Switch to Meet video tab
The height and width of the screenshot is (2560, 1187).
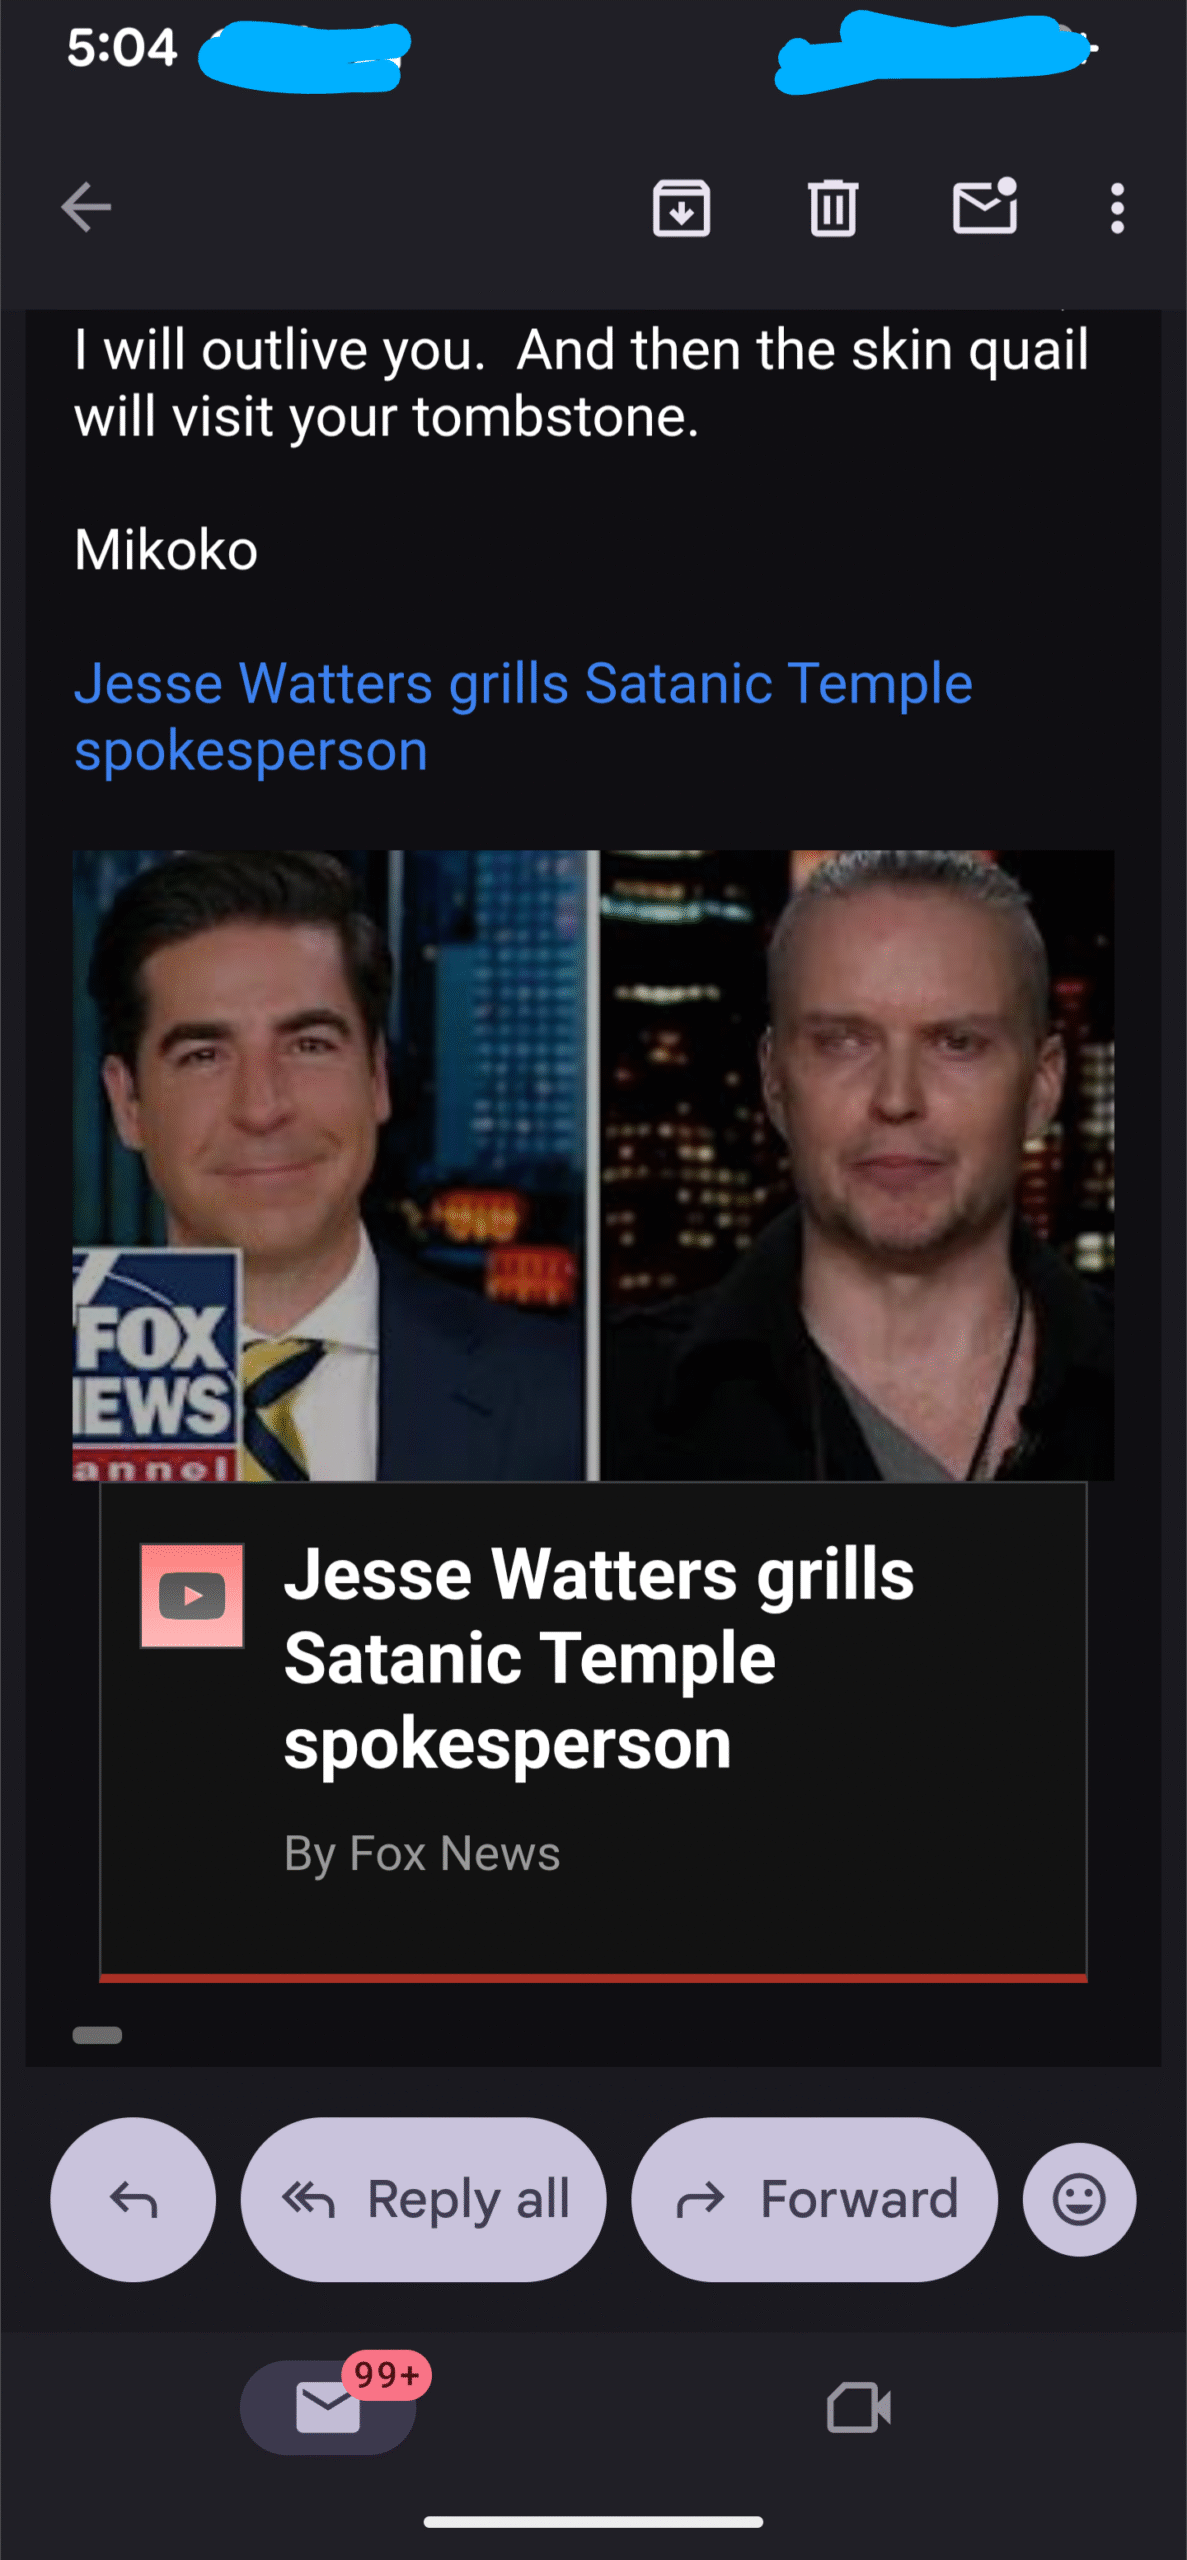click(x=858, y=2407)
